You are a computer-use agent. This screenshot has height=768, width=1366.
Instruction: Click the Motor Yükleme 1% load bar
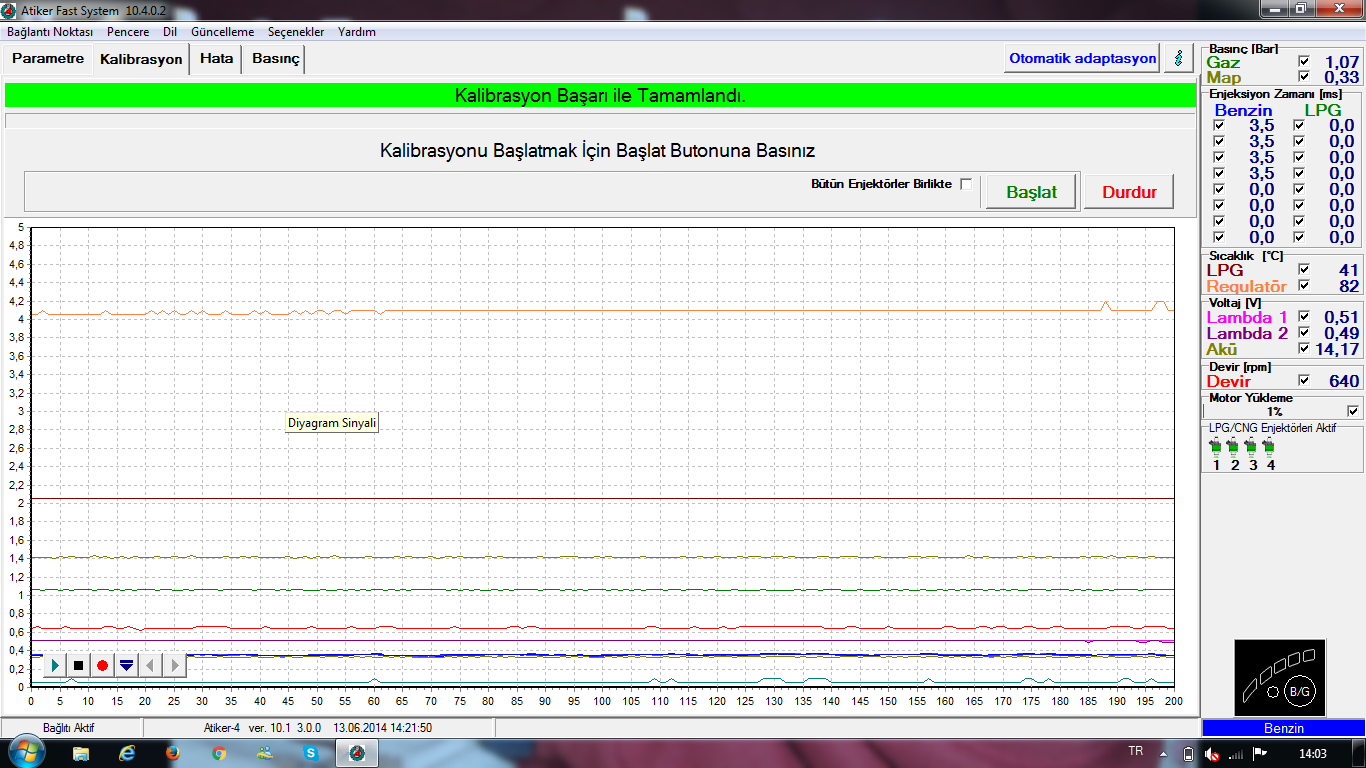1274,411
